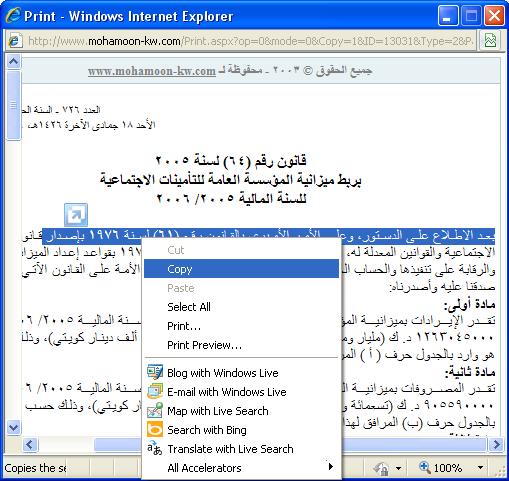Open the zoom 100% dropdown arrow
Screen dimensions: 509x481
pyautogui.click(x=480, y=468)
